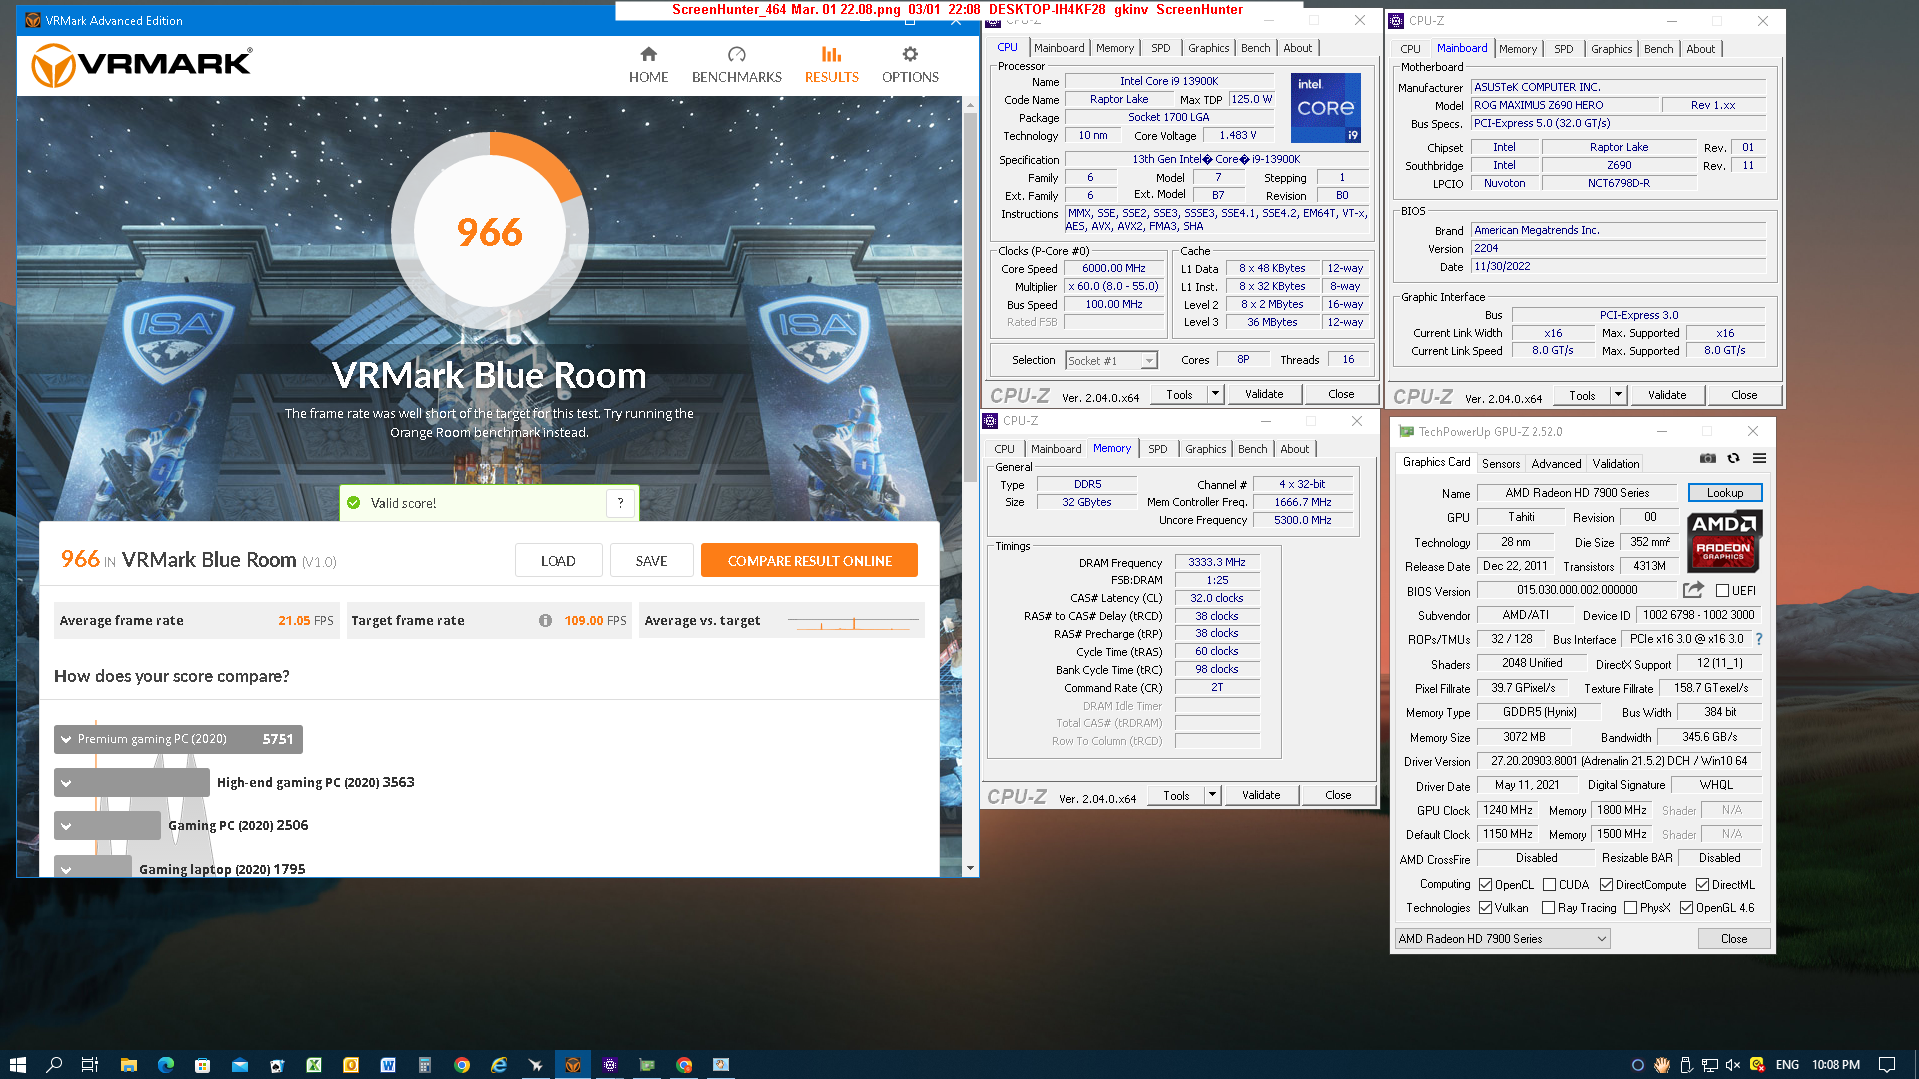Open Tools dropdown arrow in CPU-Z Mainboard window

coord(1618,395)
